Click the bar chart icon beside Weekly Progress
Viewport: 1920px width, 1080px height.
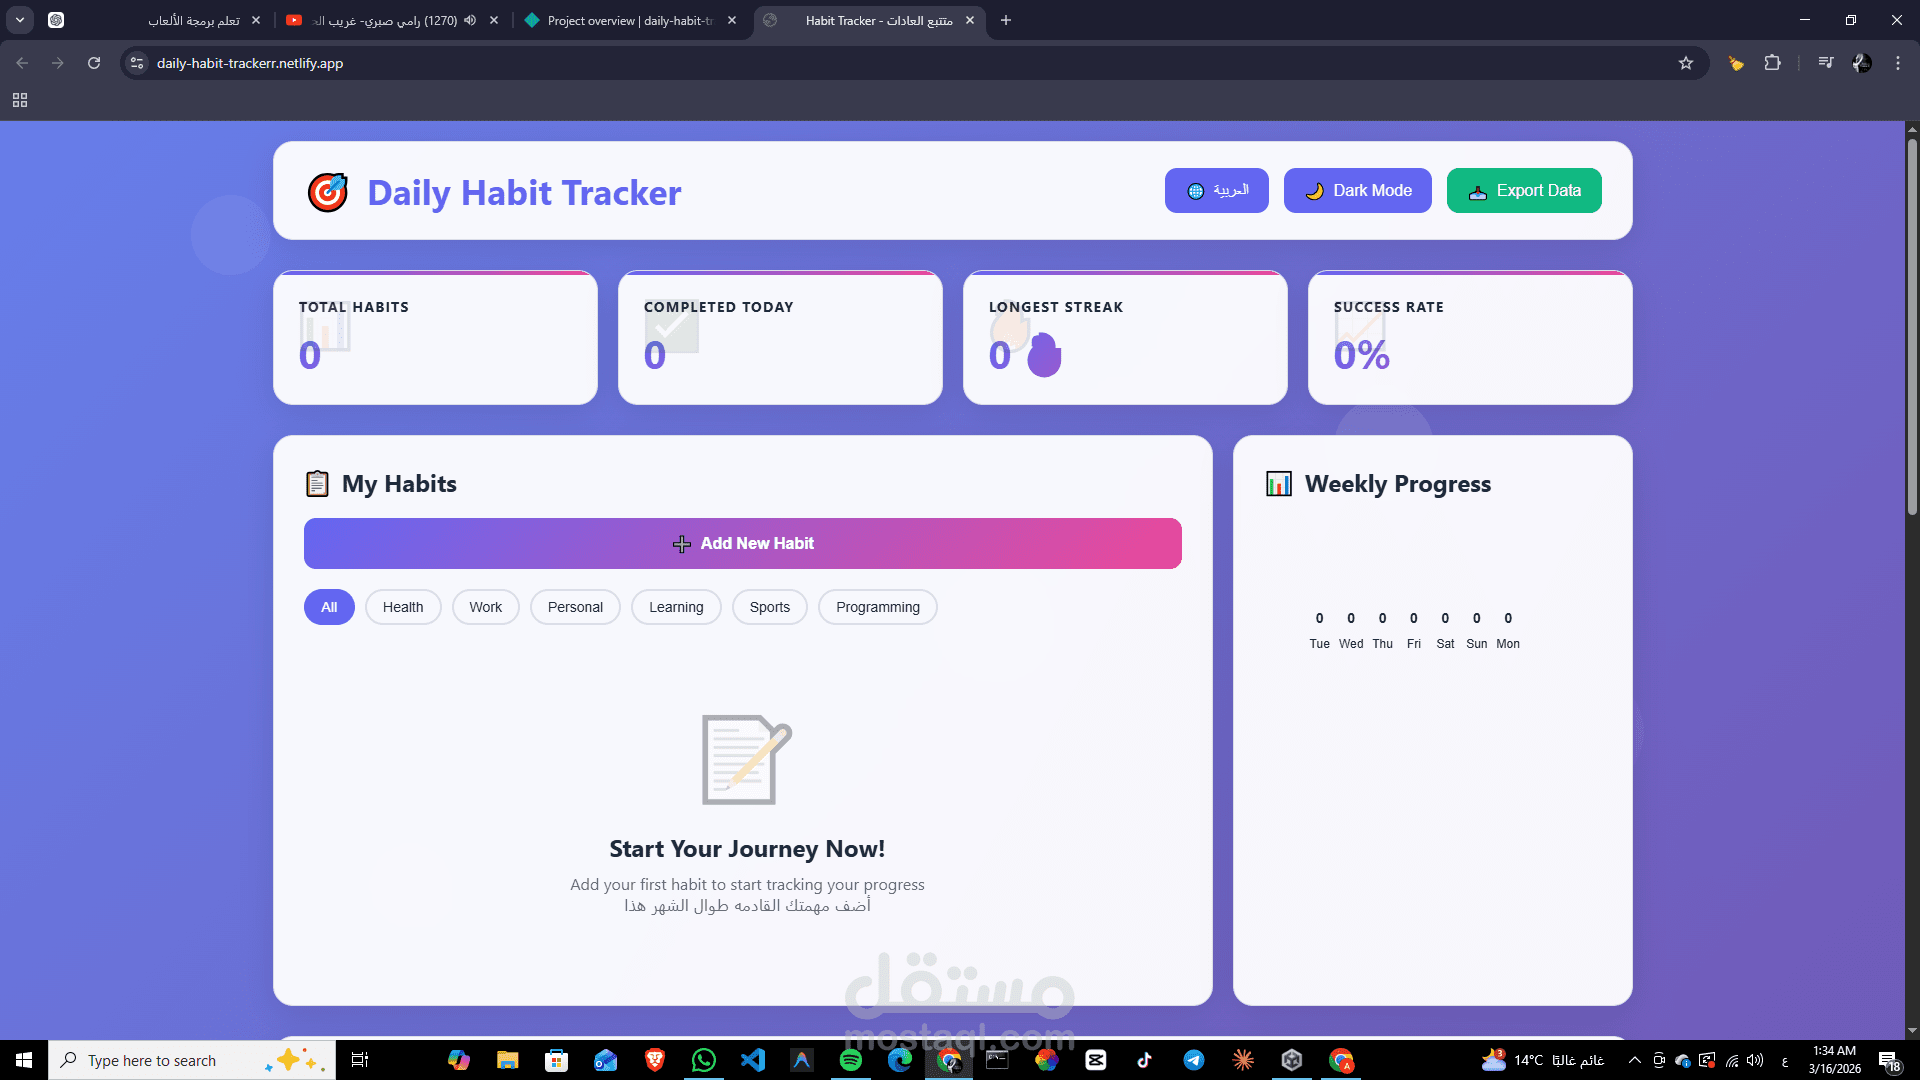(x=1279, y=483)
